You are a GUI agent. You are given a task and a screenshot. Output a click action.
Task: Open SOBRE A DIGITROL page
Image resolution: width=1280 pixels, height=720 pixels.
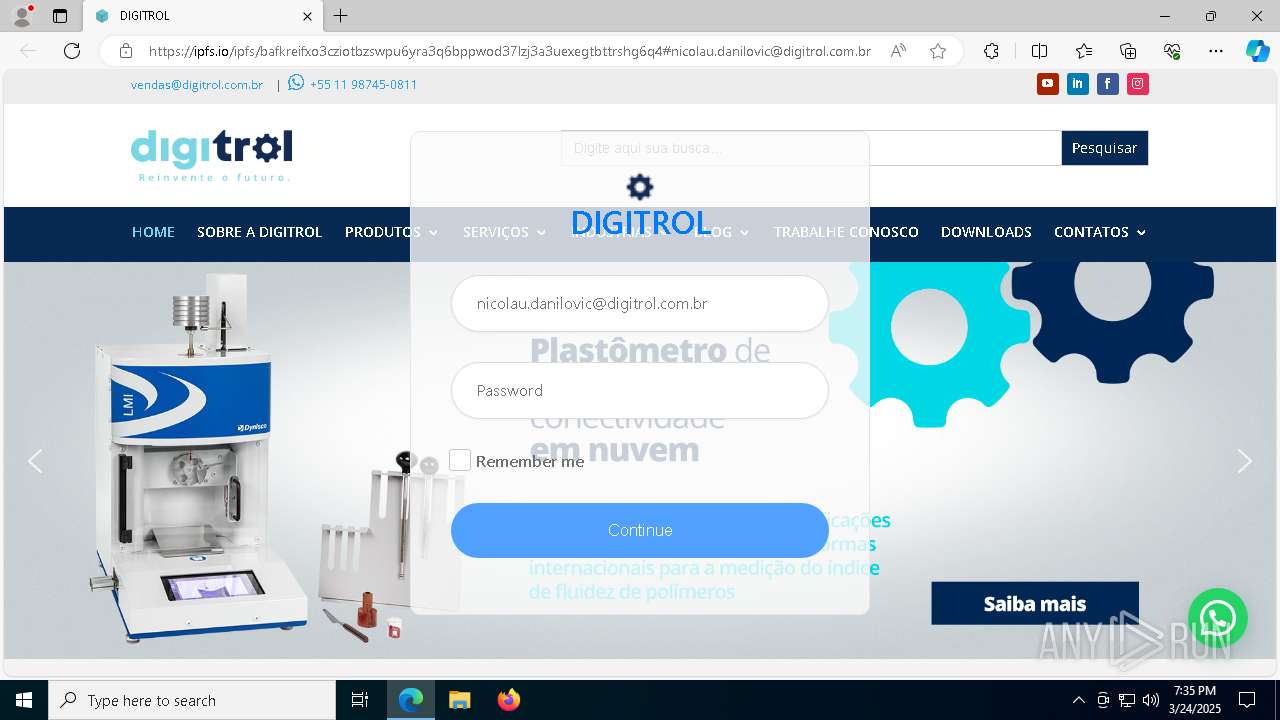click(259, 232)
